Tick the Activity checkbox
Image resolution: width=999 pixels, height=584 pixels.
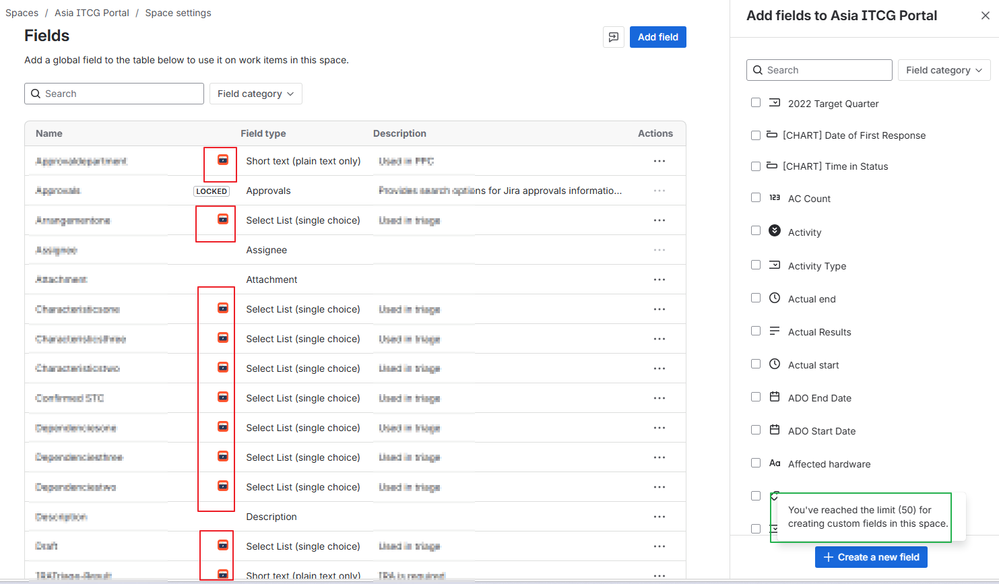tap(756, 231)
